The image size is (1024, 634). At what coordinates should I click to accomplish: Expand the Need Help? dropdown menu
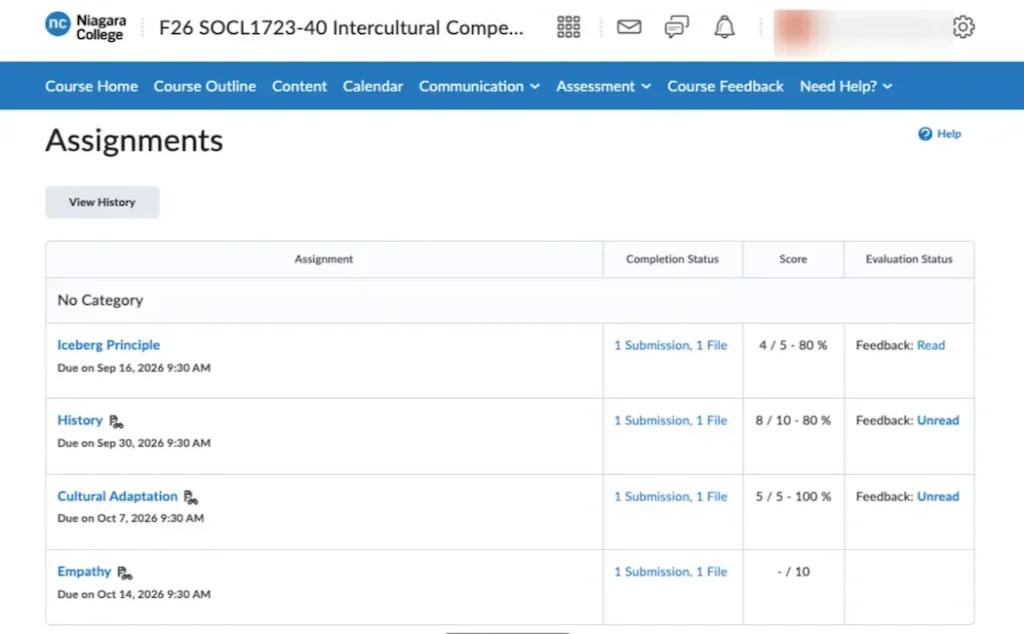point(846,86)
